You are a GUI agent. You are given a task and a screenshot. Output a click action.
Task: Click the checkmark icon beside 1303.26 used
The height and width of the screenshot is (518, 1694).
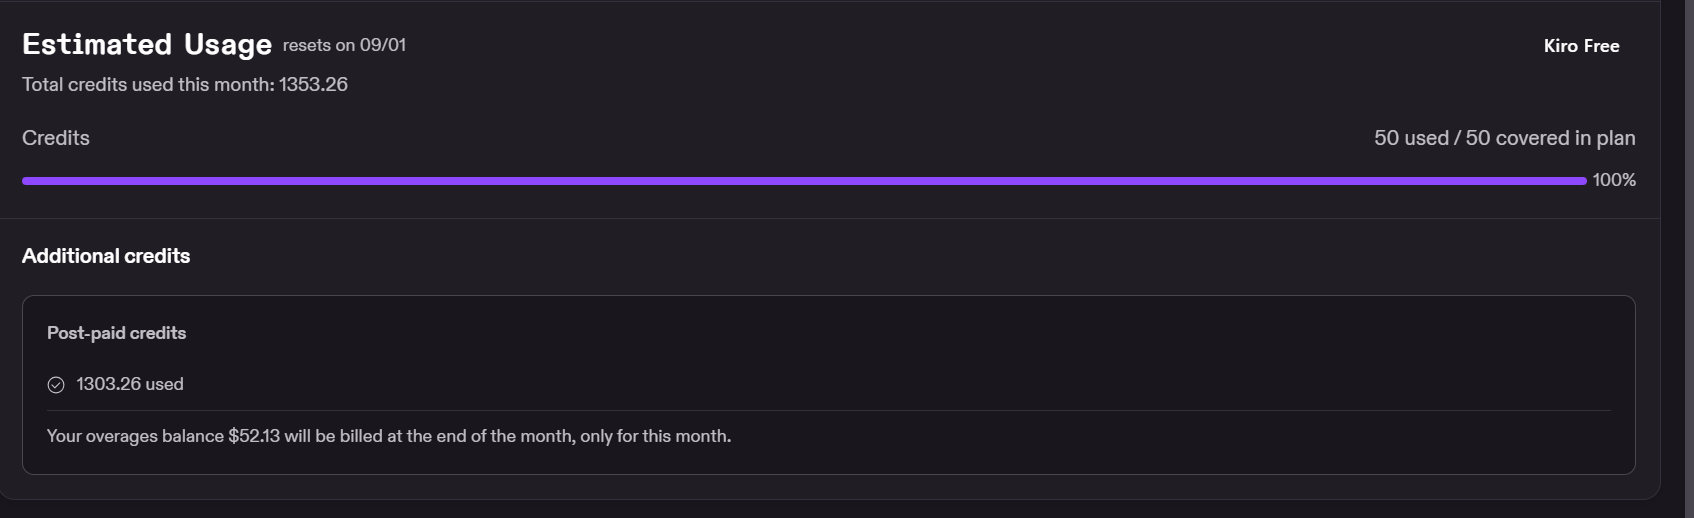(x=56, y=385)
